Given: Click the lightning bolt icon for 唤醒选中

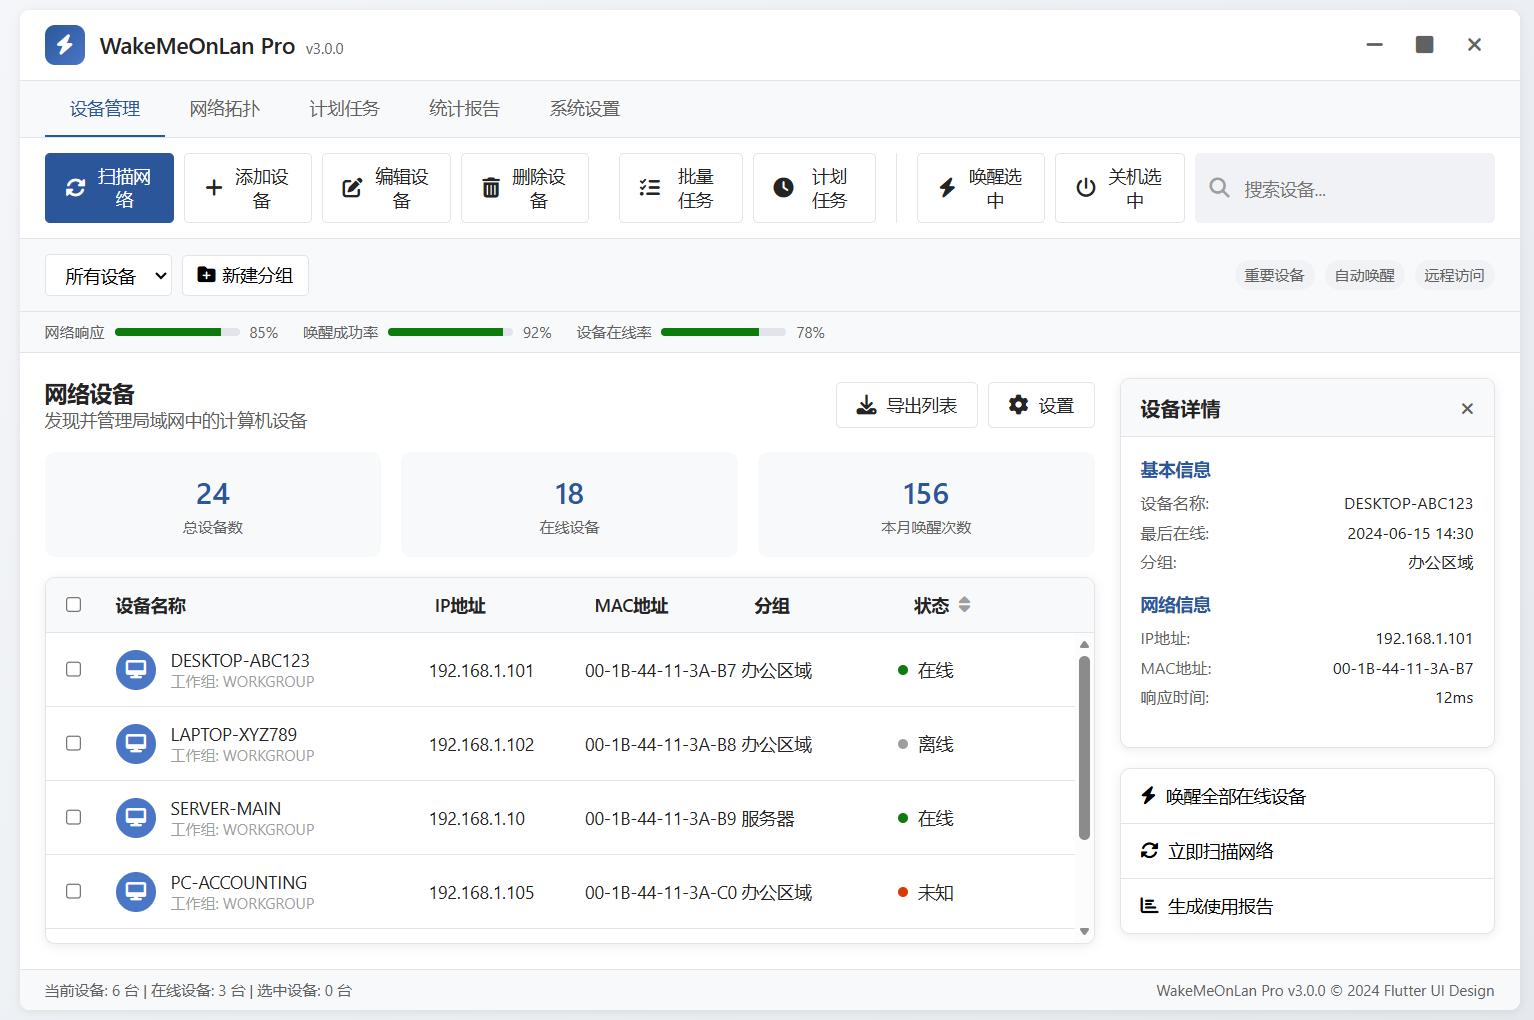Looking at the screenshot, I should coord(947,188).
